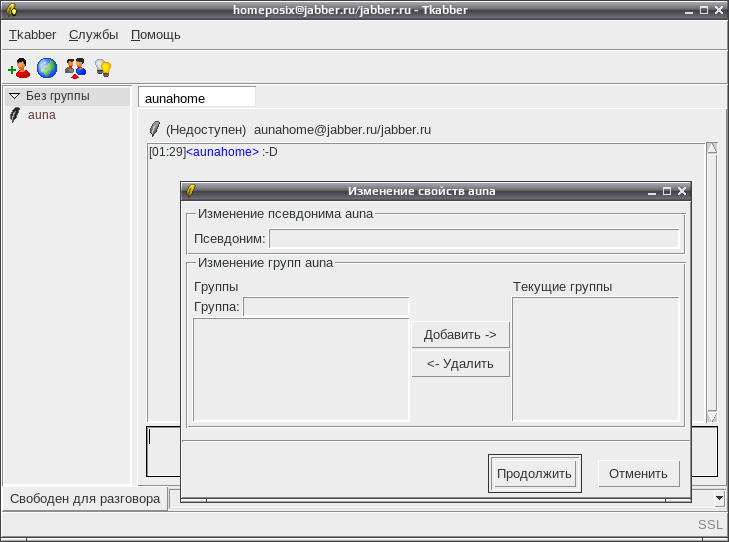The image size is (729, 542).
Task: Click the Добавить -> button
Action: pyautogui.click(x=460, y=335)
